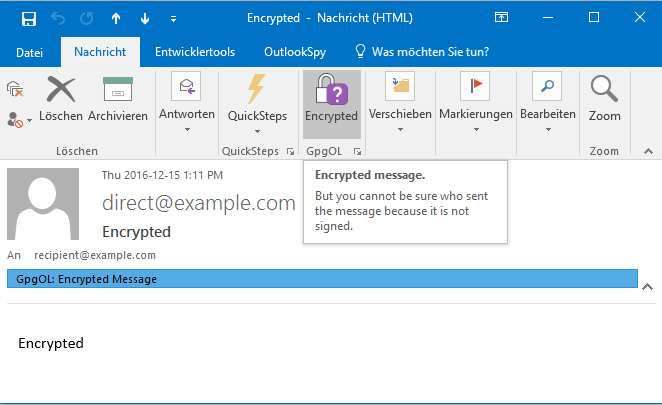
Task: Collapse the ribbon with the chevron
Action: (x=647, y=151)
